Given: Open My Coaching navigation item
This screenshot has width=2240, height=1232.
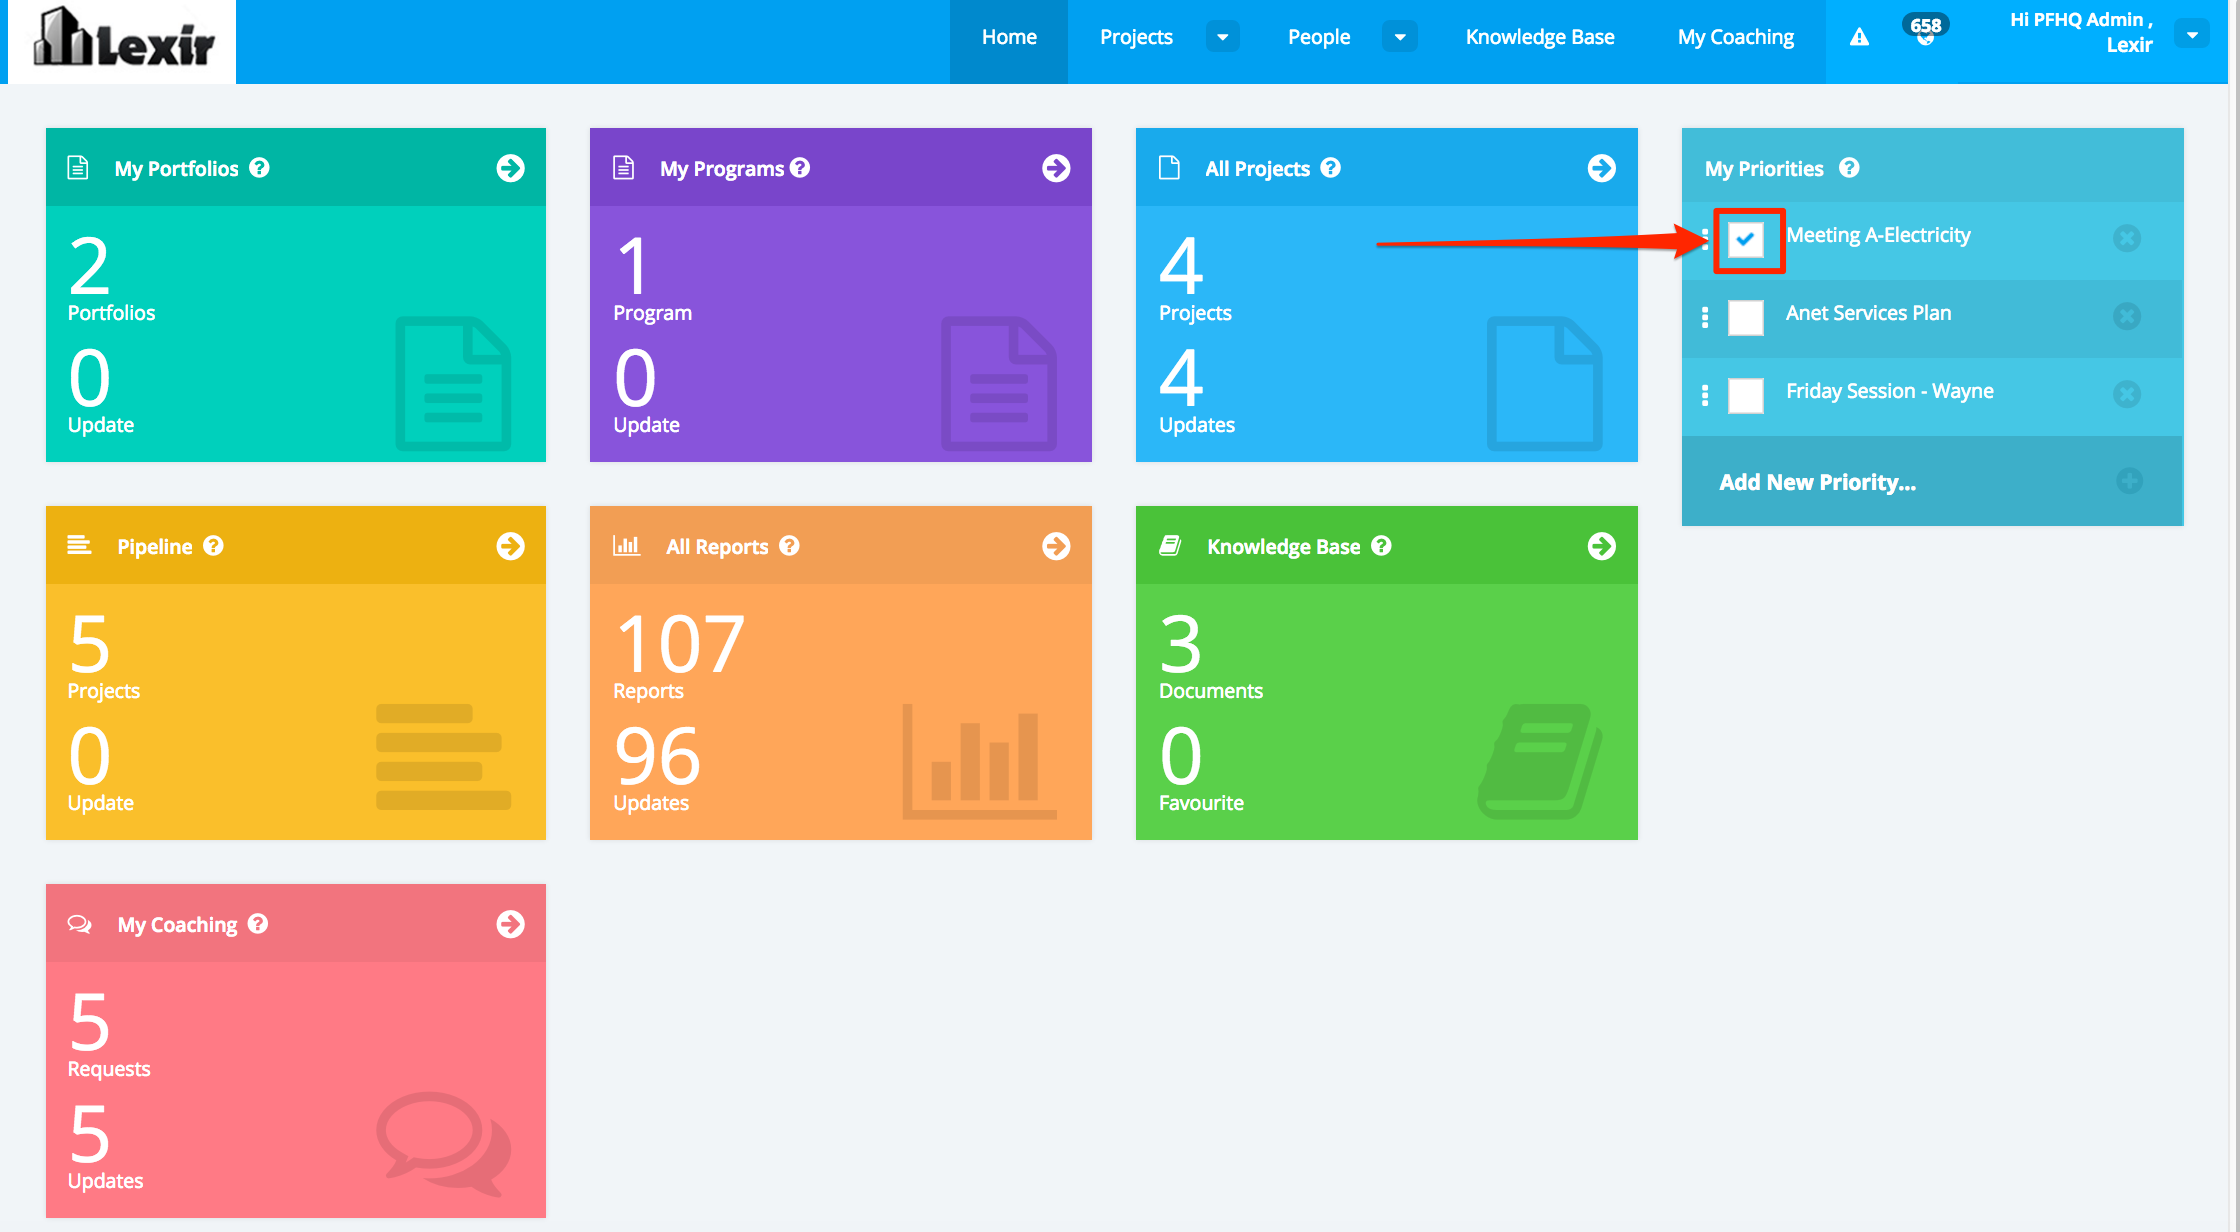Looking at the screenshot, I should [1735, 38].
